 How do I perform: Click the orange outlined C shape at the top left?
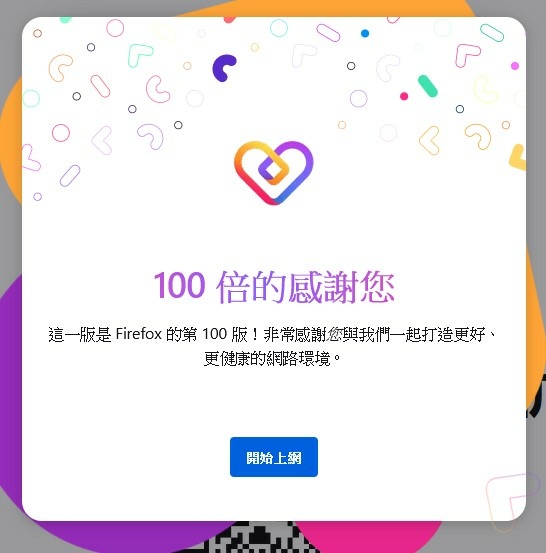click(60, 68)
